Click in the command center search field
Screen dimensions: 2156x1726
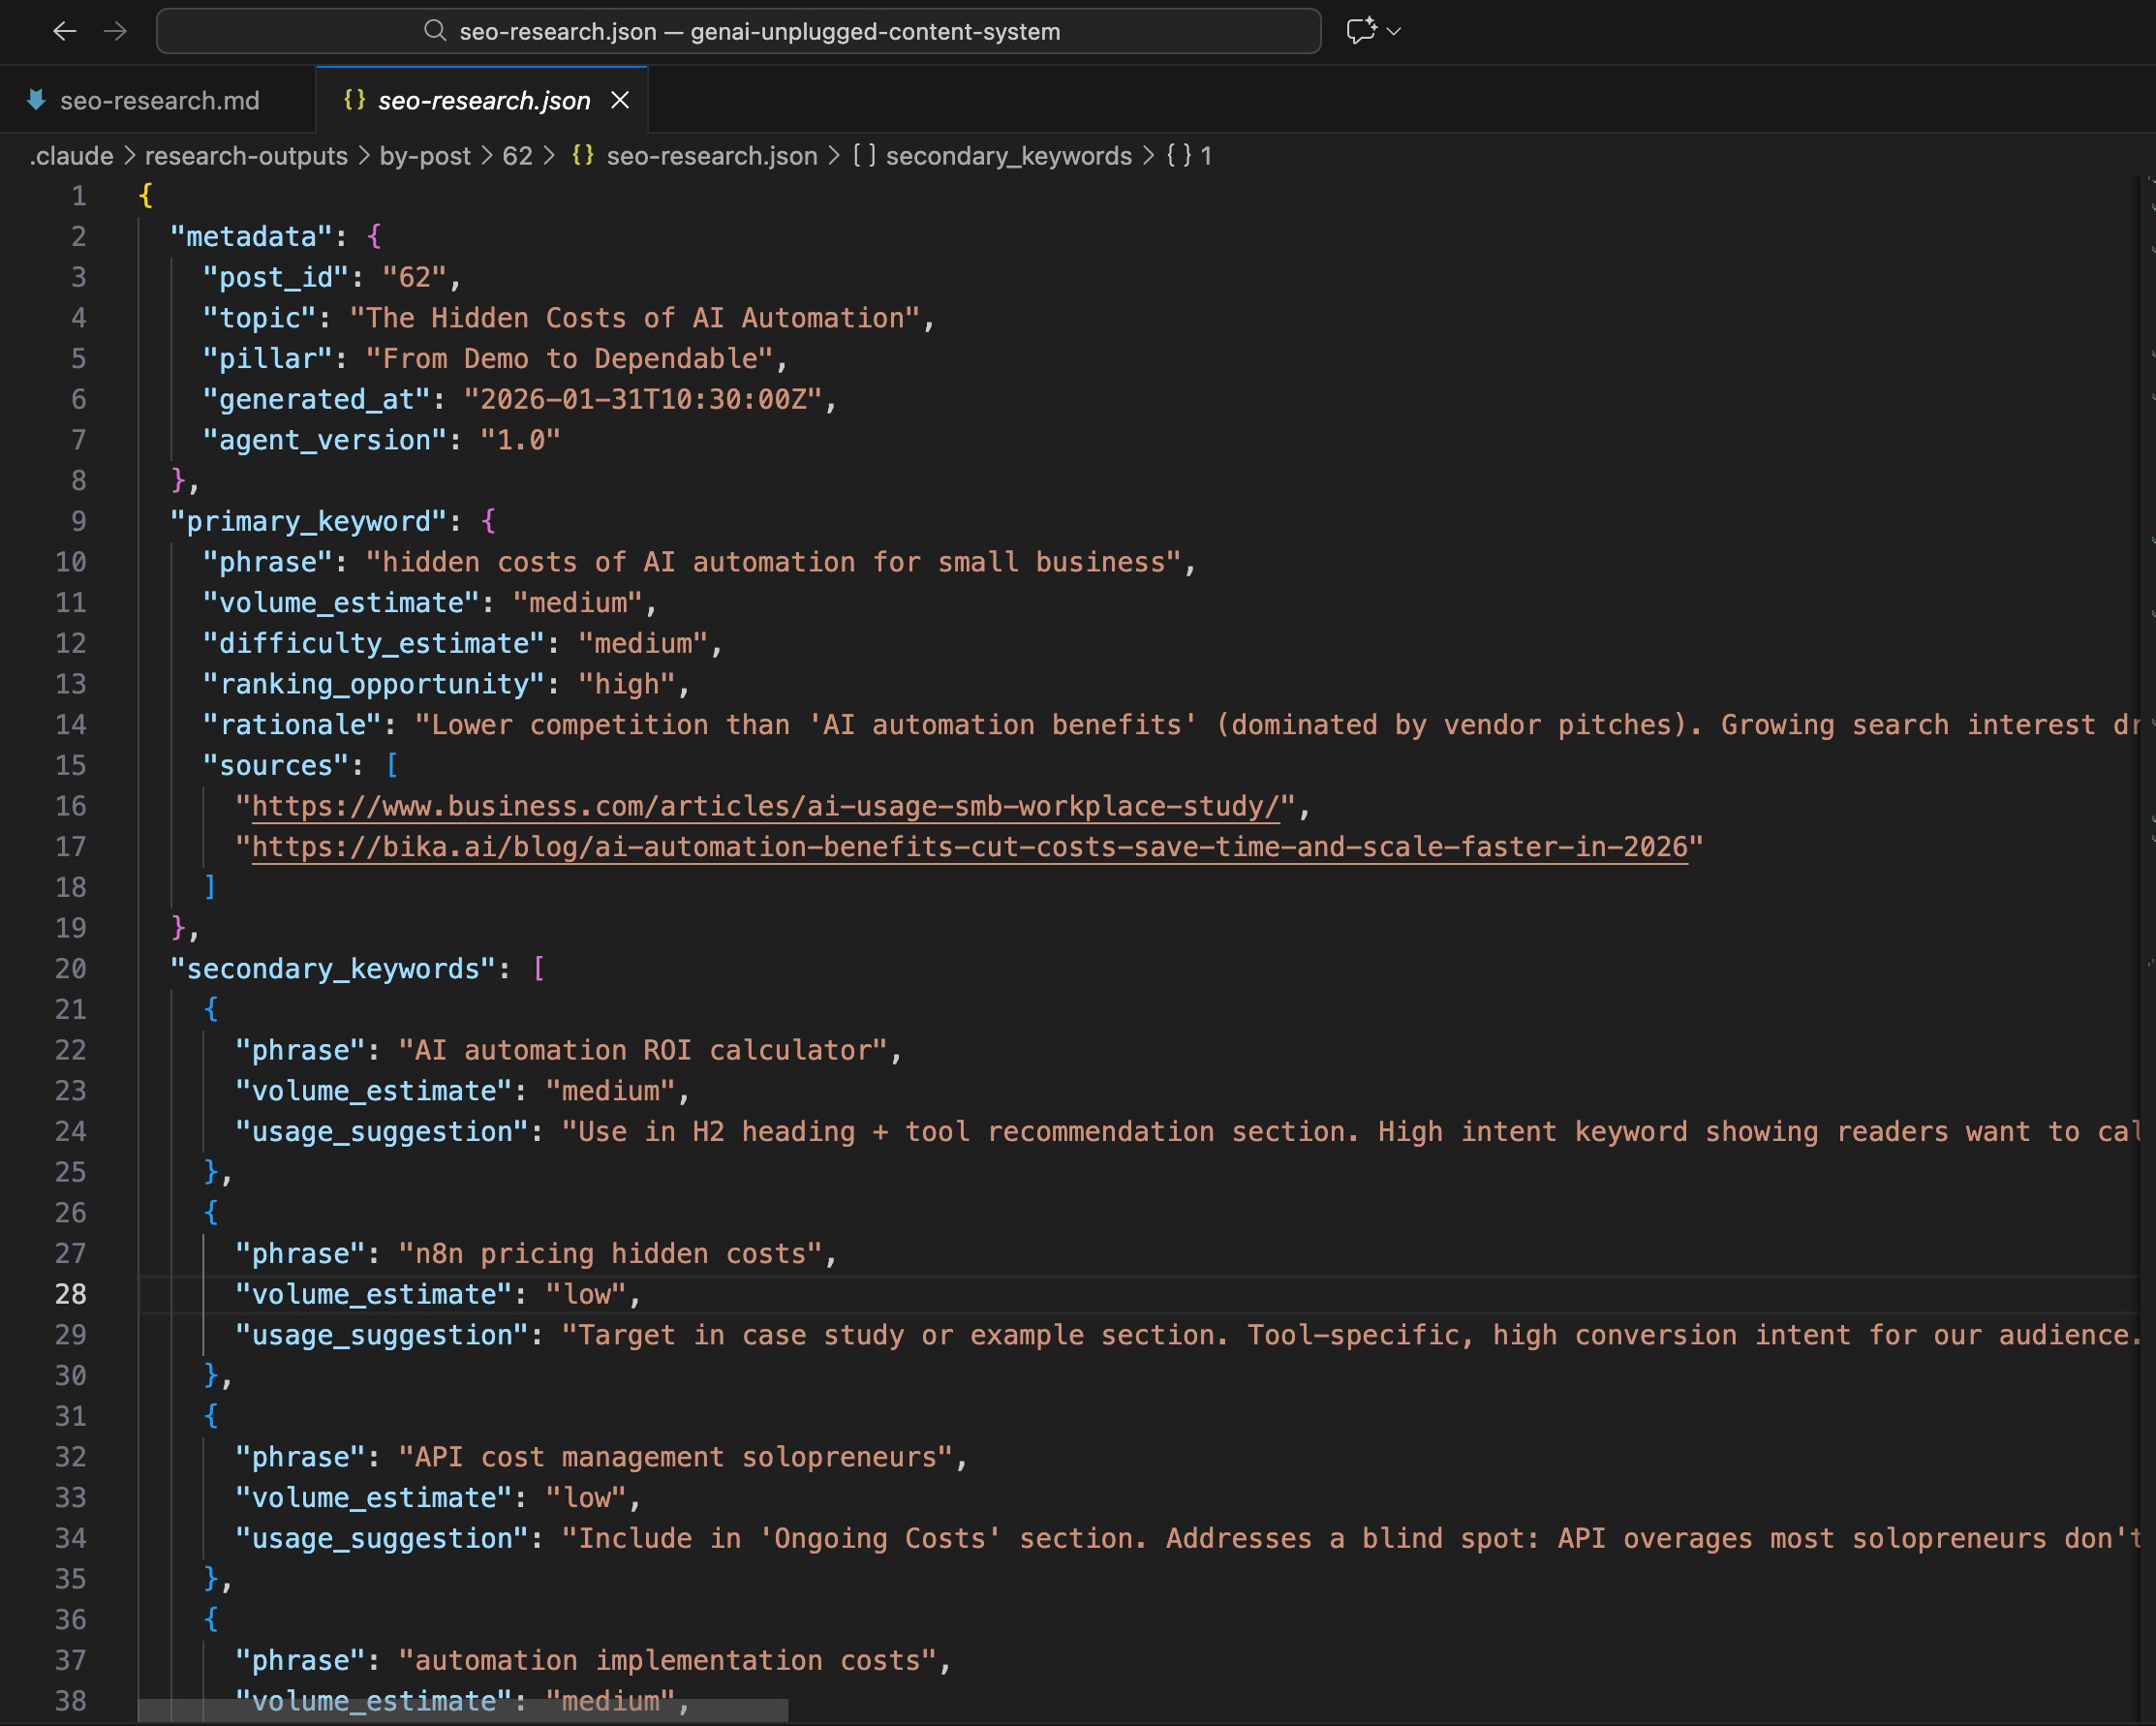[x=738, y=31]
